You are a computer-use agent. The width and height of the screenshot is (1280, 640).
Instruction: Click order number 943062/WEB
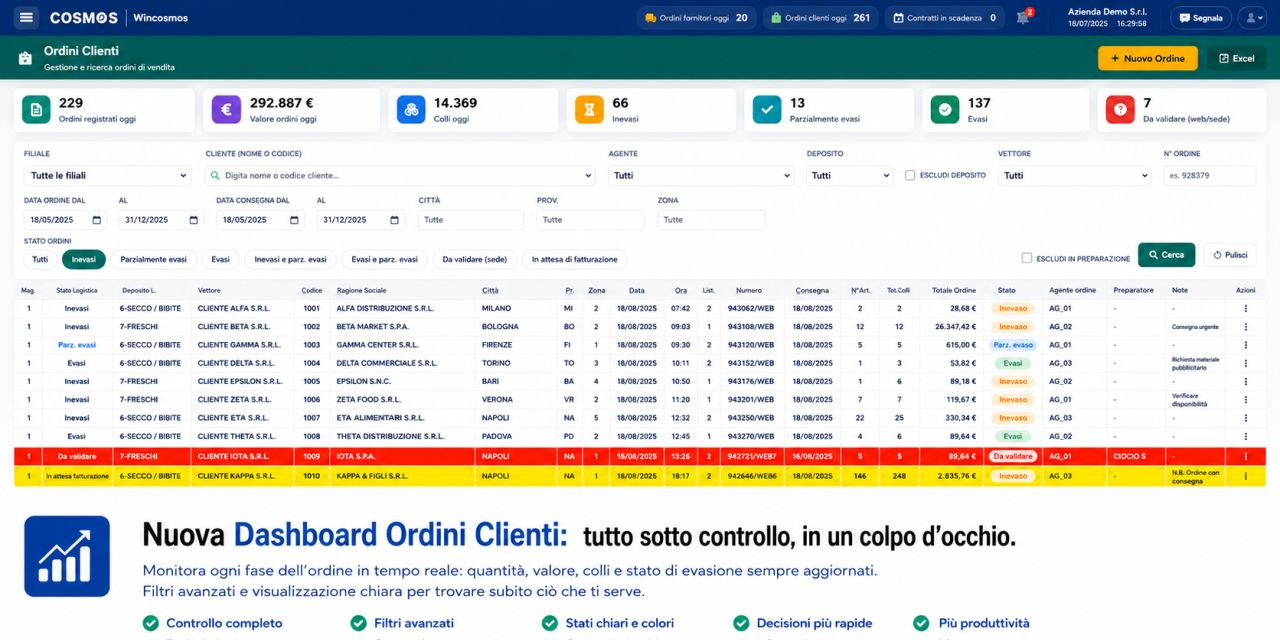tap(750, 308)
